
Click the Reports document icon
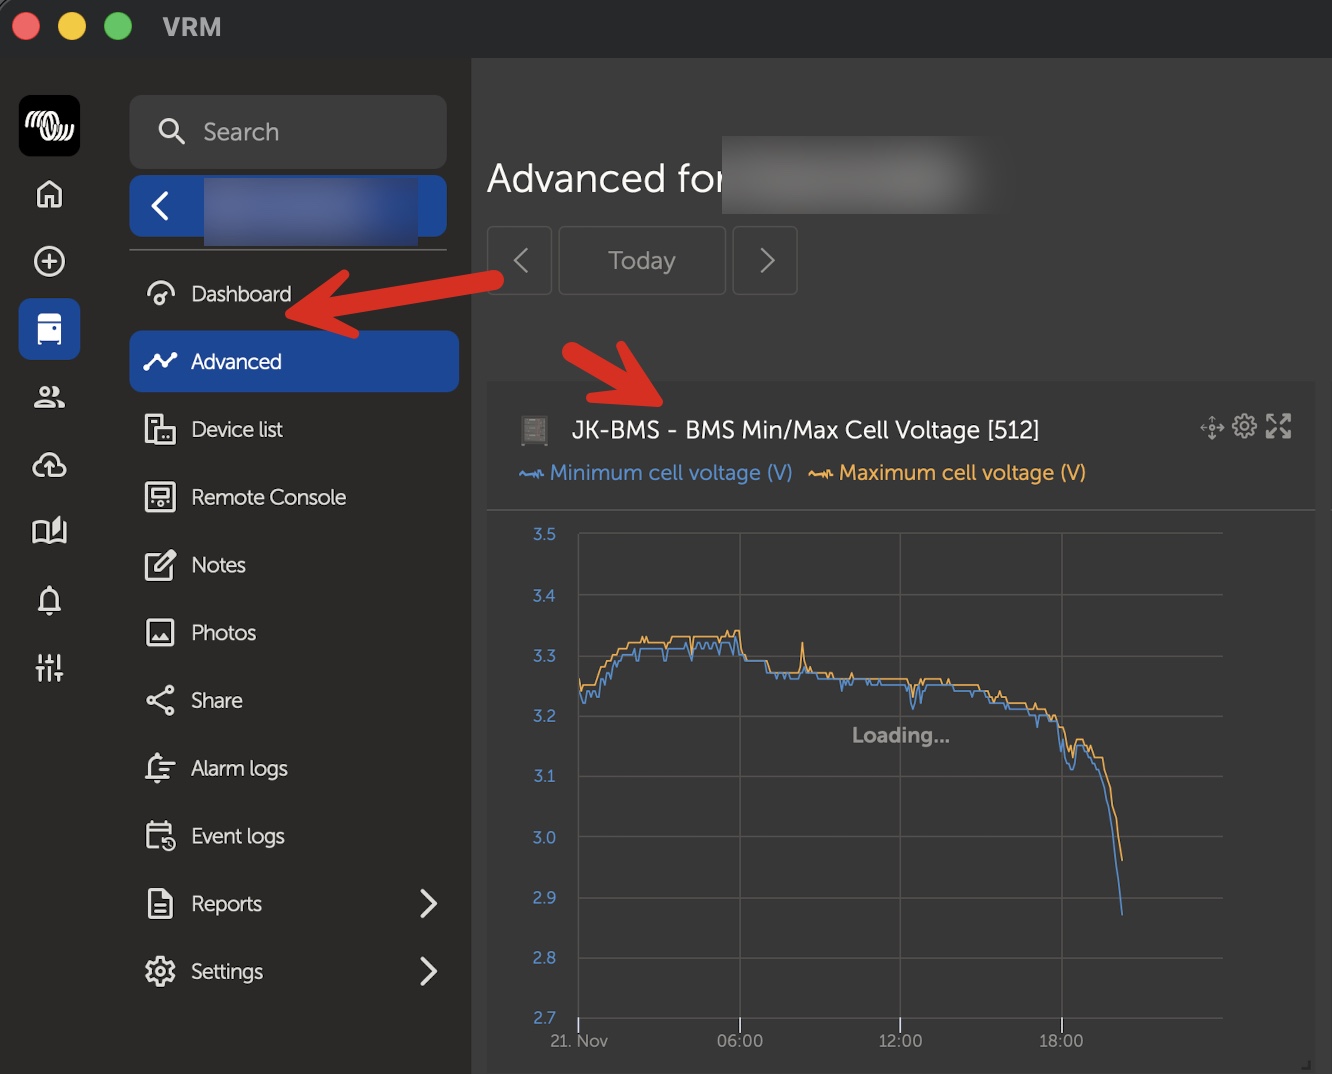pyautogui.click(x=160, y=904)
